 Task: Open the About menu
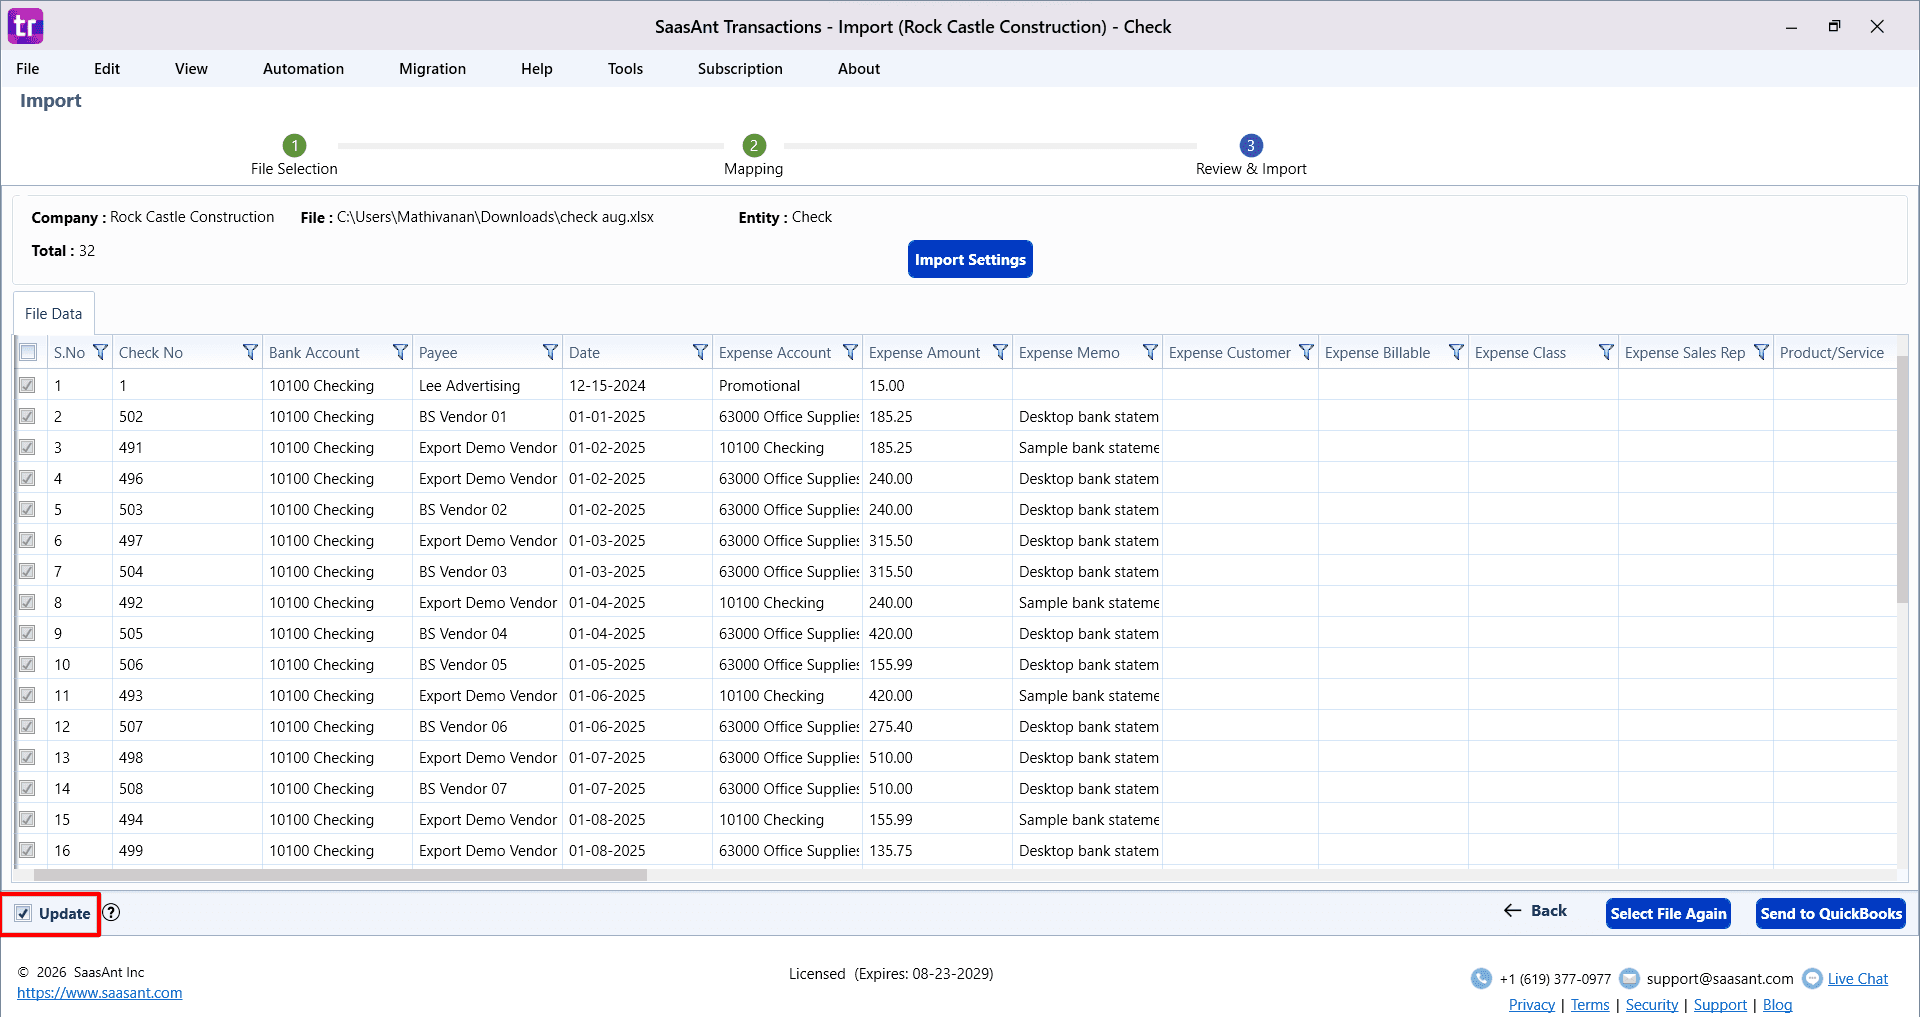pos(859,69)
